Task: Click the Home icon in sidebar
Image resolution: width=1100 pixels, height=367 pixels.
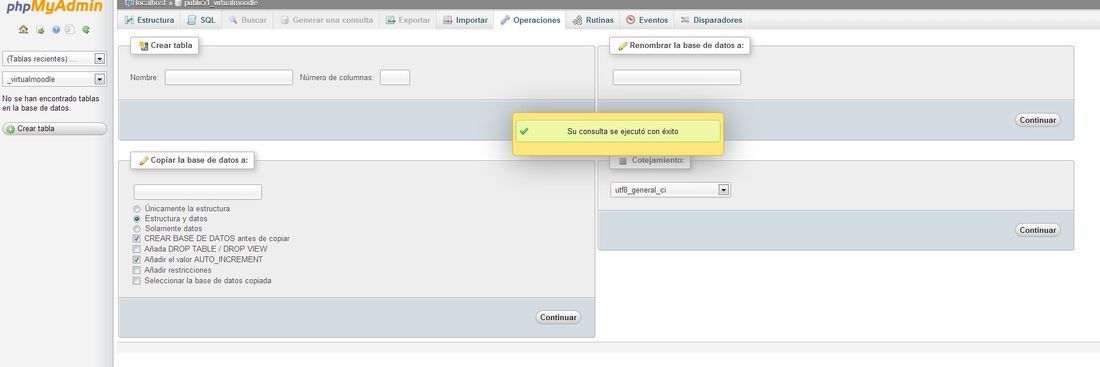Action: point(23,29)
